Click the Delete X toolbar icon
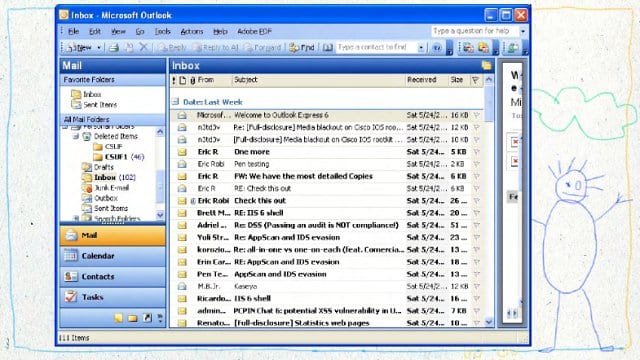This screenshot has height=360, width=640. (x=143, y=47)
